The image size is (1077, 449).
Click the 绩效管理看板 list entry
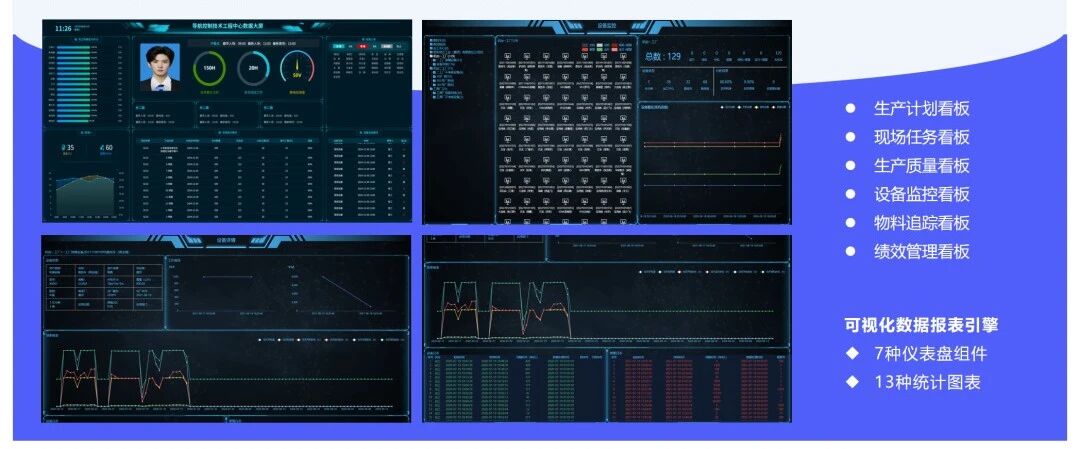coord(921,252)
